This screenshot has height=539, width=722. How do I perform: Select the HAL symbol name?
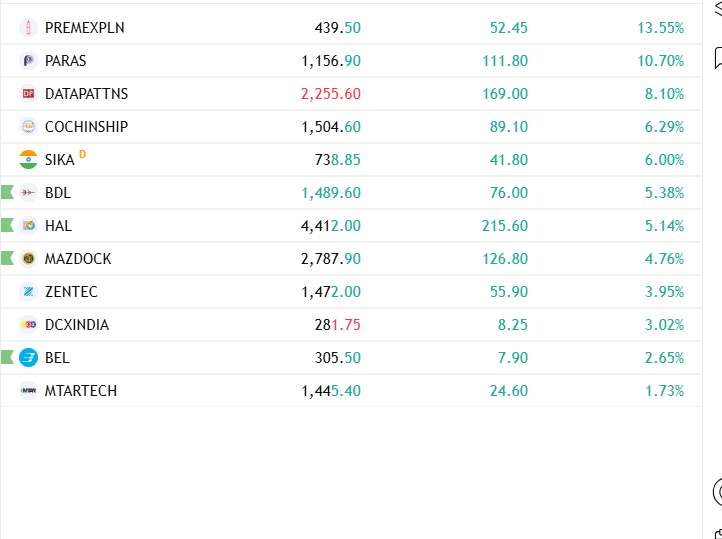58,226
